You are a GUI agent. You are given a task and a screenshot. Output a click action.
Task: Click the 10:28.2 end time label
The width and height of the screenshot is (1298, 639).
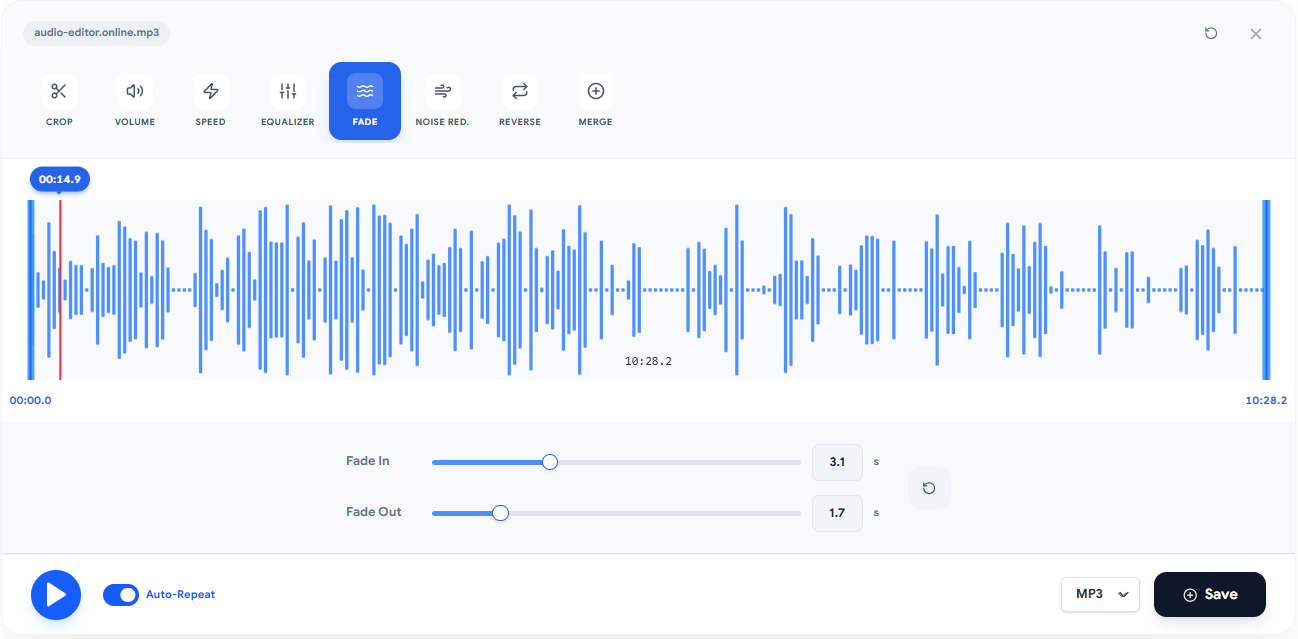pyautogui.click(x=1266, y=400)
